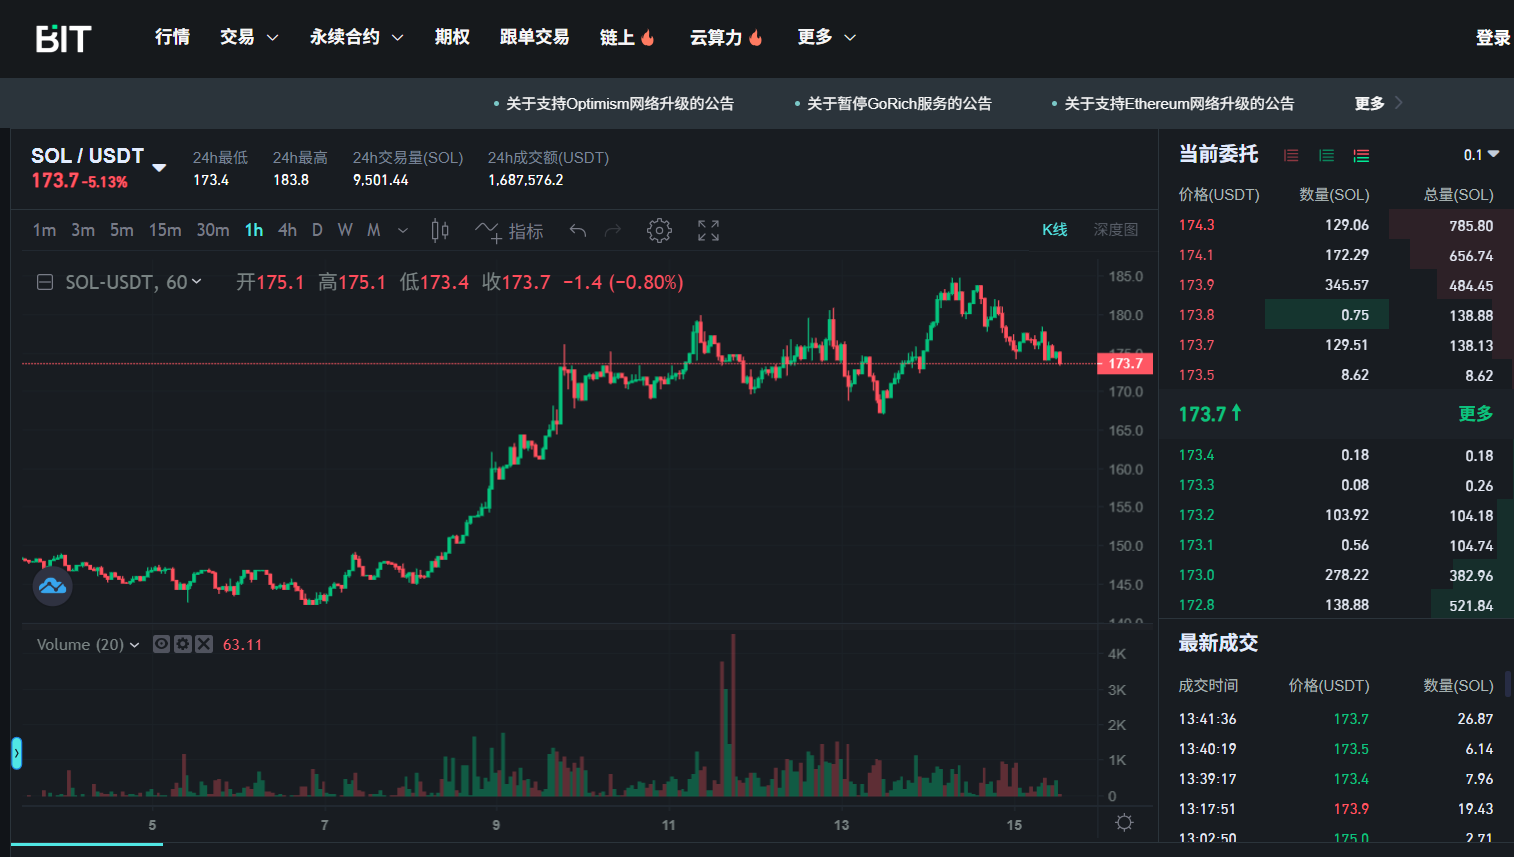Open the 指标 indicators menu
The height and width of the screenshot is (857, 1514).
pyautogui.click(x=509, y=231)
